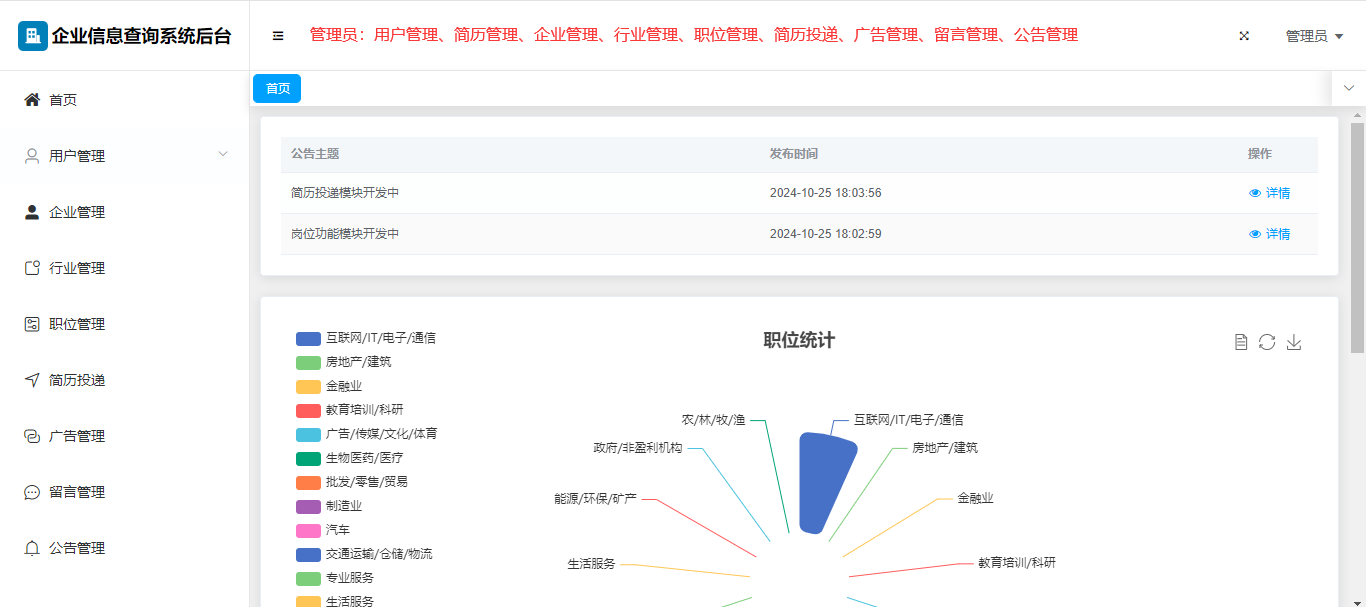Image resolution: width=1366 pixels, height=607 pixels.
Task: Click the 生活服务 pie label
Action: pos(591,564)
